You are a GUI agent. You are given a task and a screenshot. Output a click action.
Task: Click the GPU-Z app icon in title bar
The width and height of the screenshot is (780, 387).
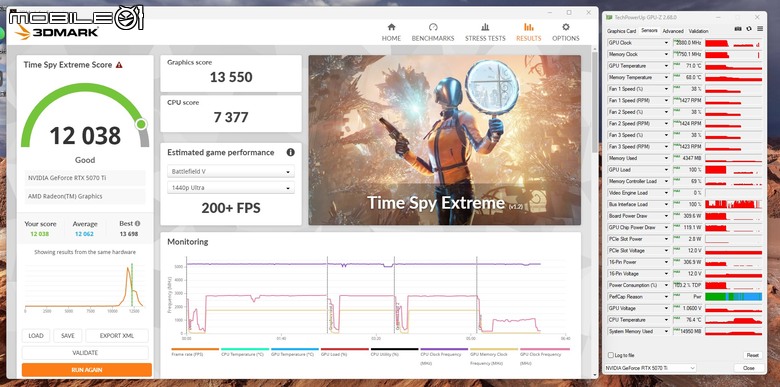pyautogui.click(x=609, y=17)
